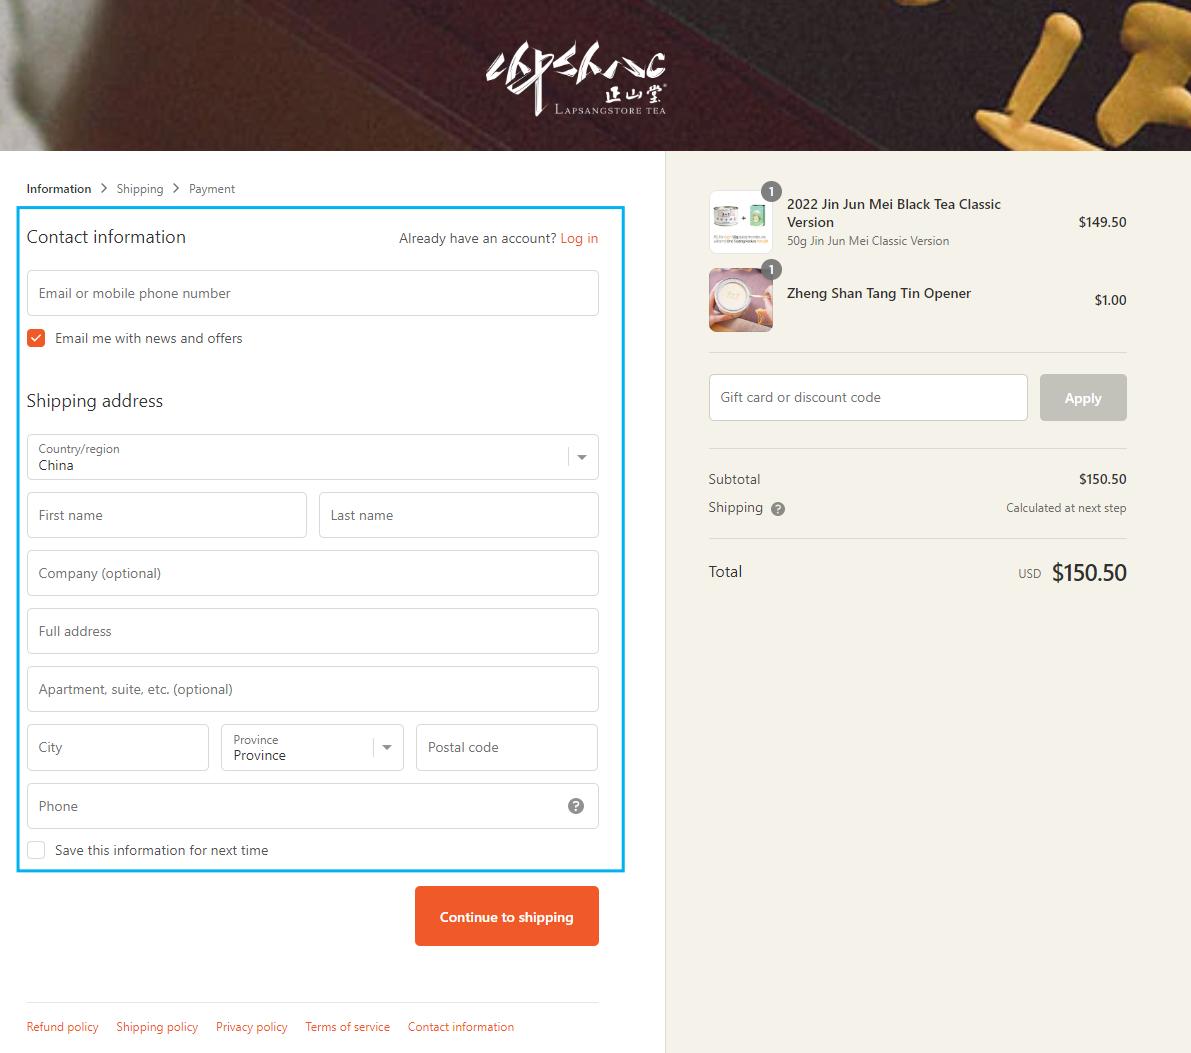Image resolution: width=1191 pixels, height=1053 pixels.
Task: Expand the Province dropdown
Action: click(312, 748)
